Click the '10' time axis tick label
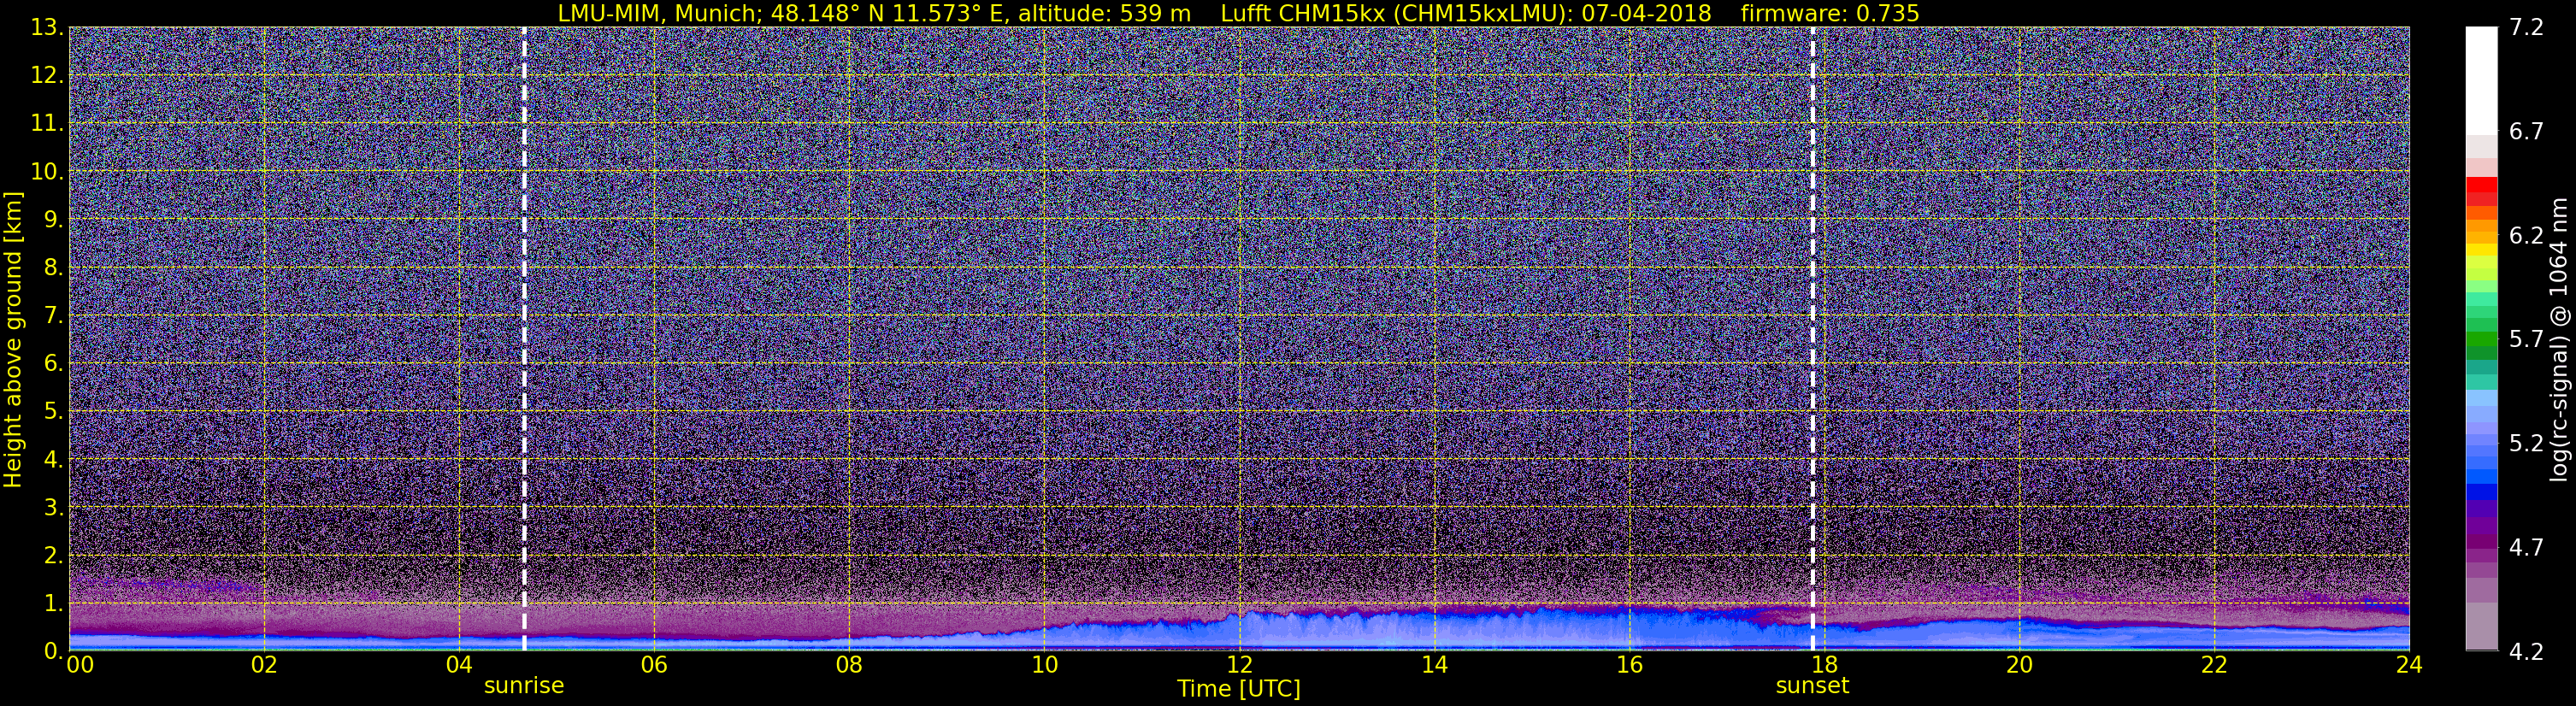Screen dimensions: 2576x706 (x=1044, y=665)
